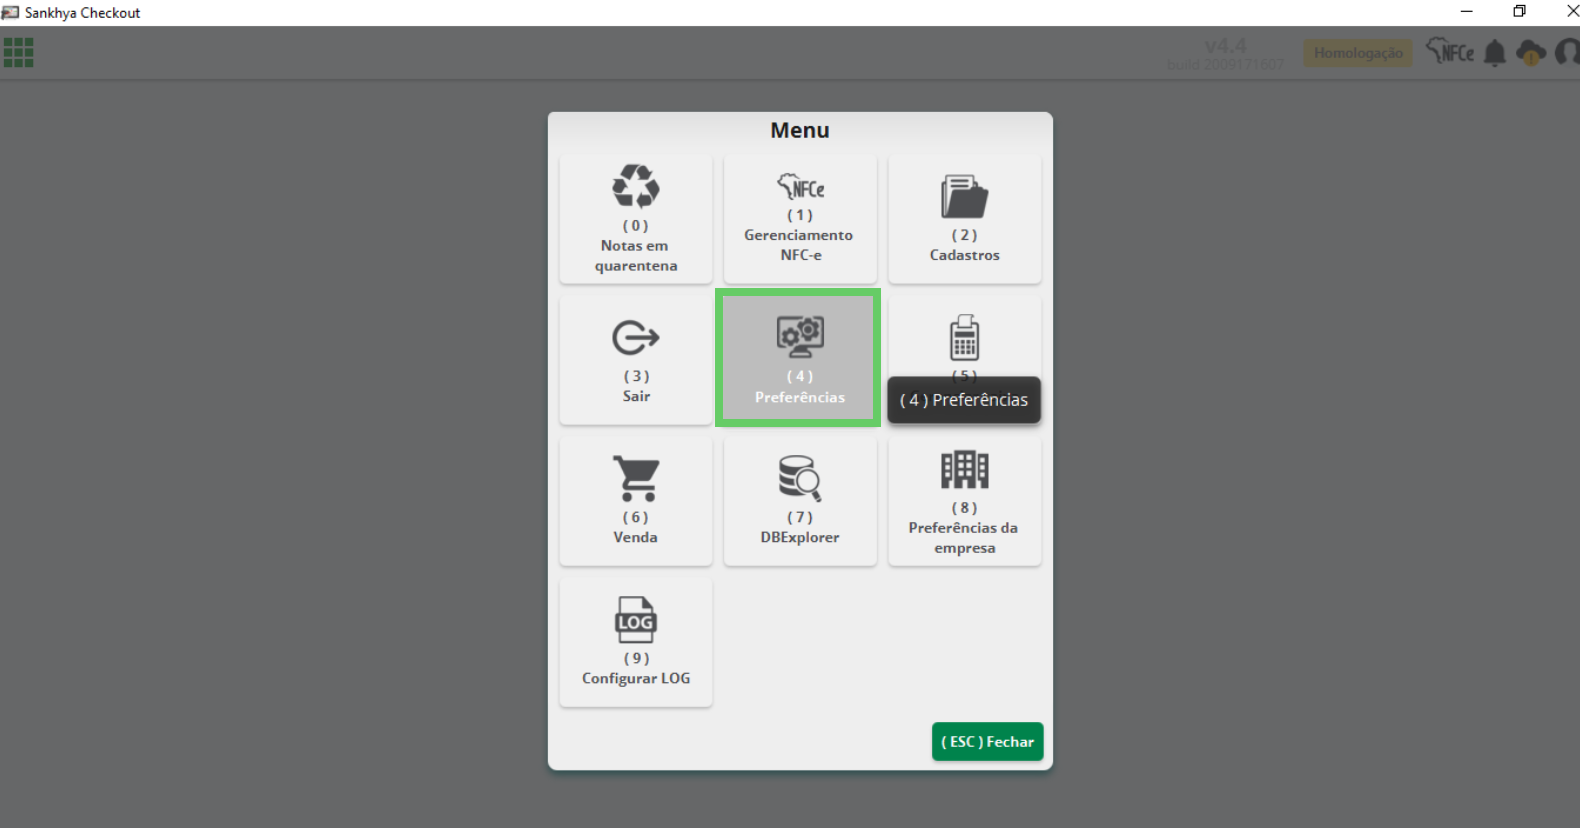Click the "Menu" dialog heading
Image resolution: width=1580 pixels, height=828 pixels.
point(800,130)
